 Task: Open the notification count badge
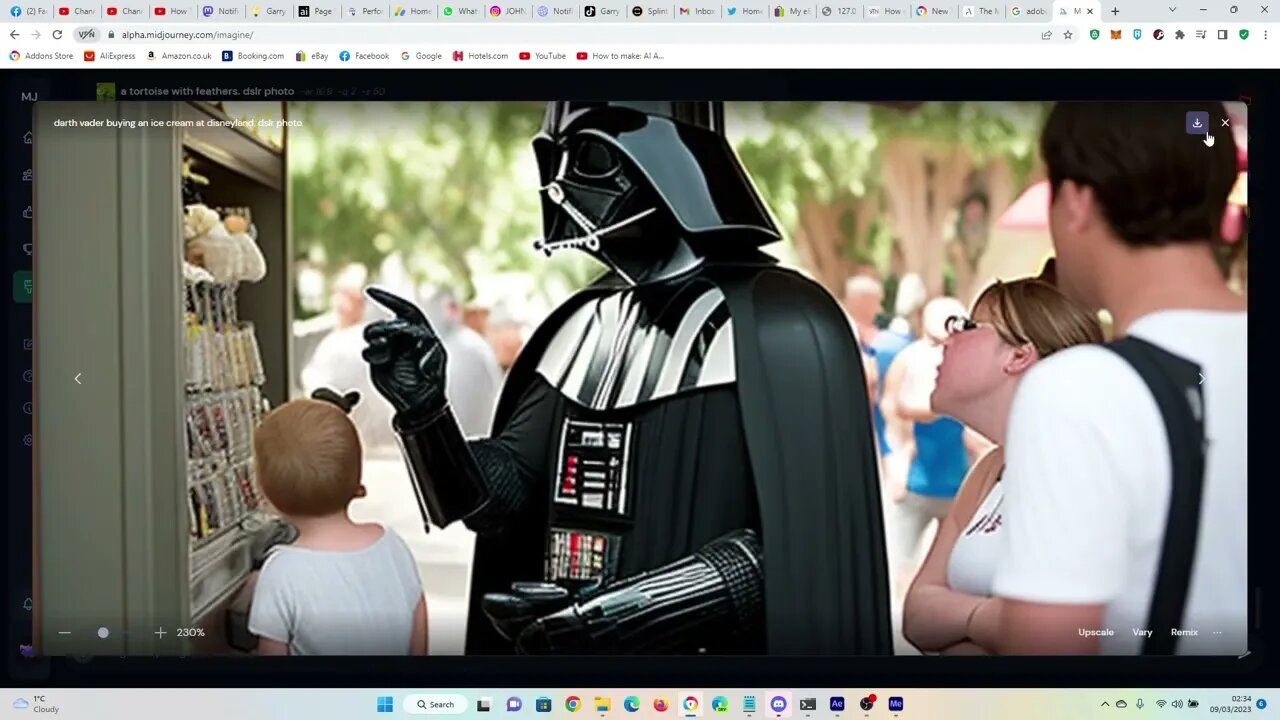(x=1262, y=704)
